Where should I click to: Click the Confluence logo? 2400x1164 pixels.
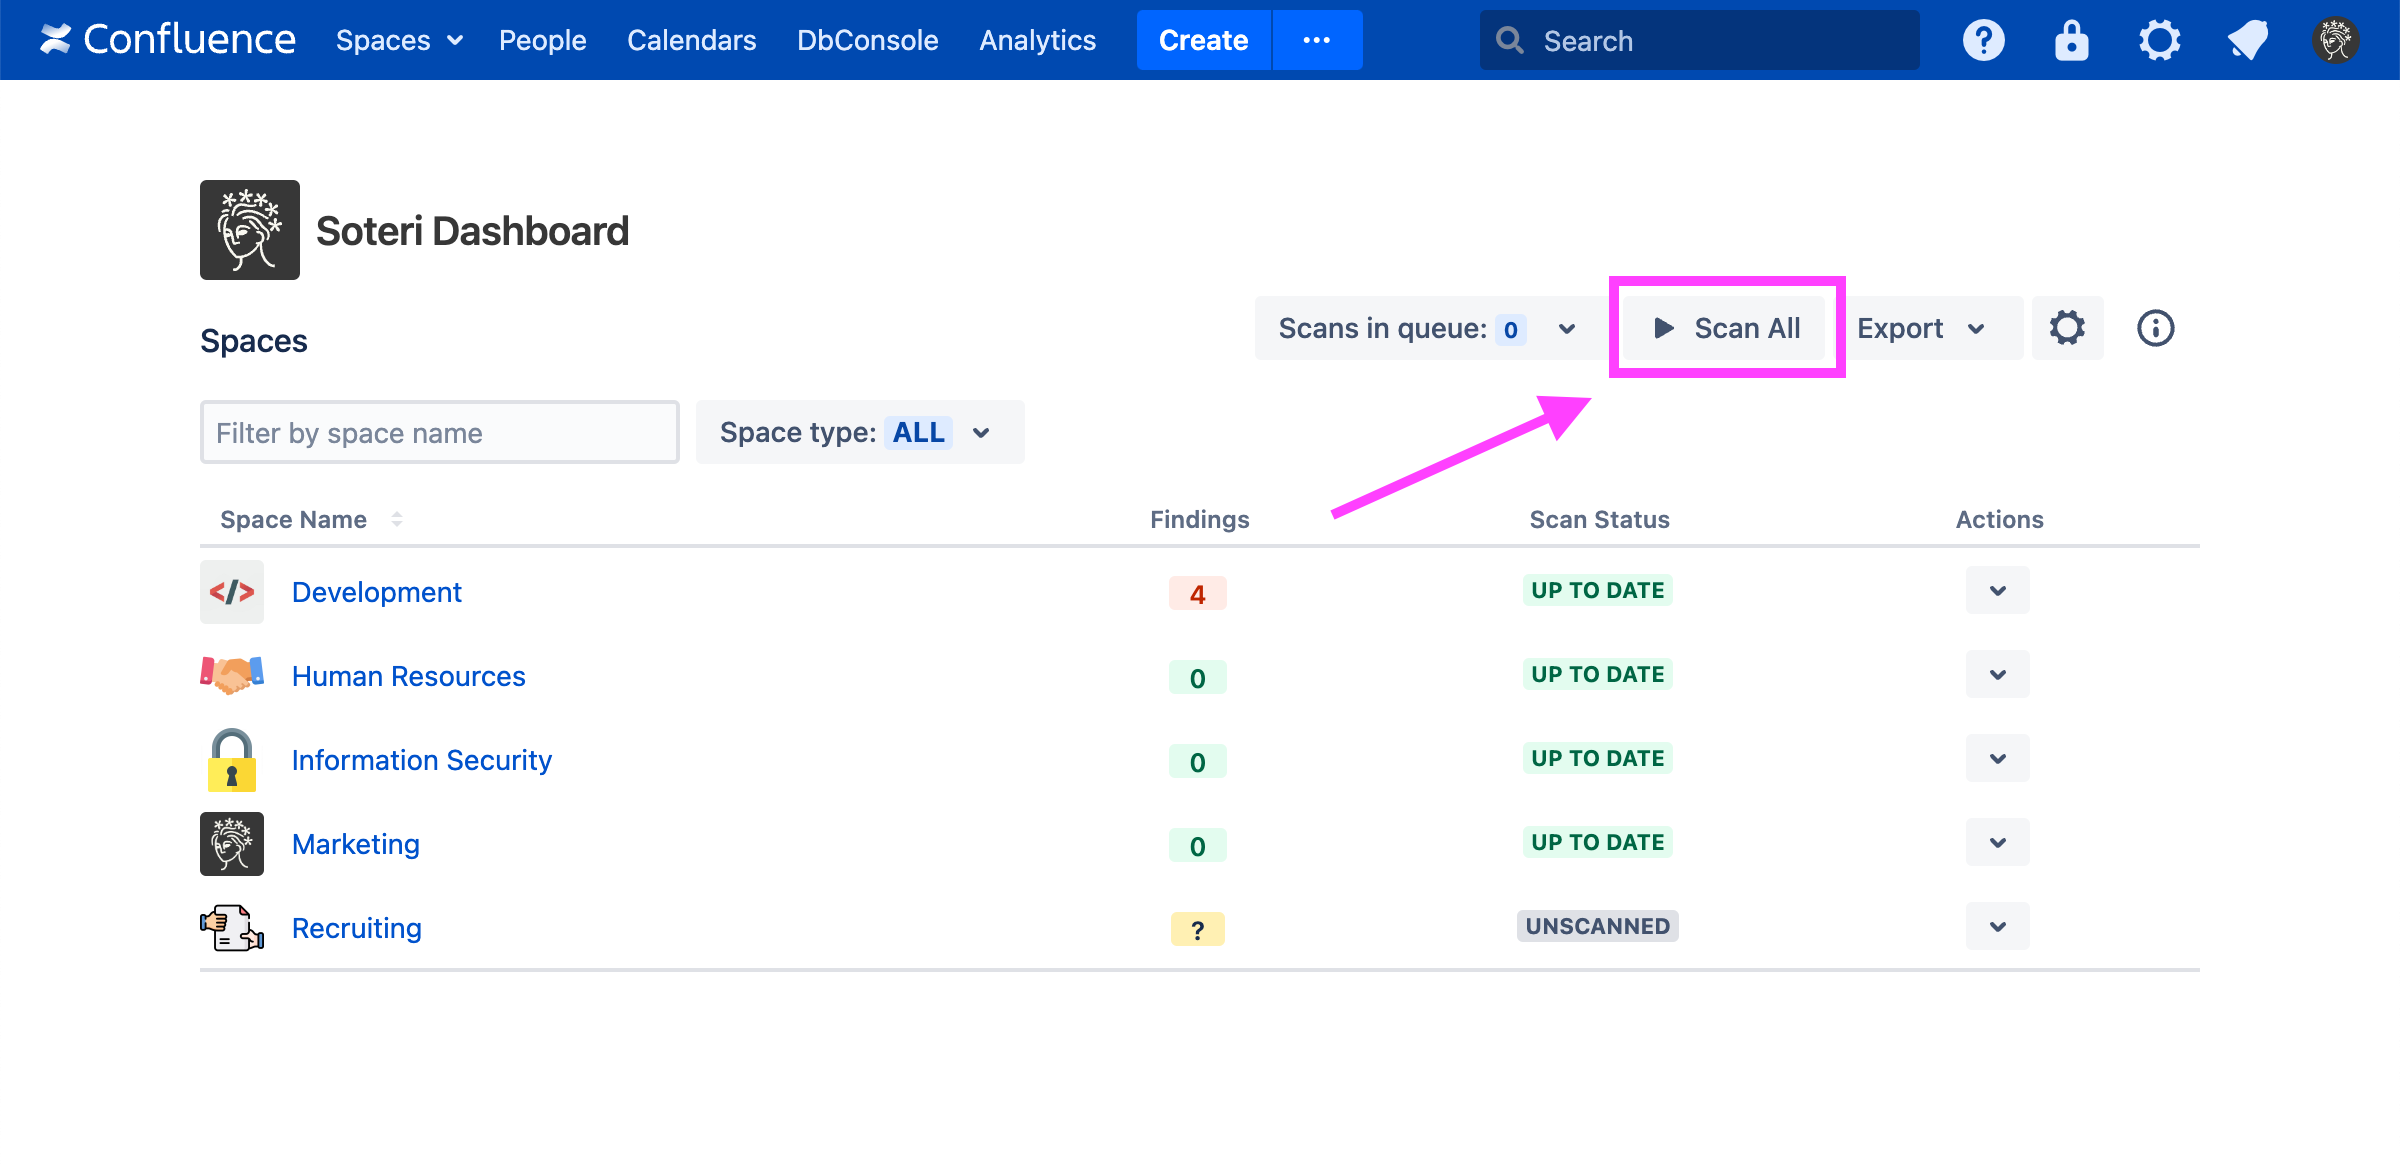(167, 40)
